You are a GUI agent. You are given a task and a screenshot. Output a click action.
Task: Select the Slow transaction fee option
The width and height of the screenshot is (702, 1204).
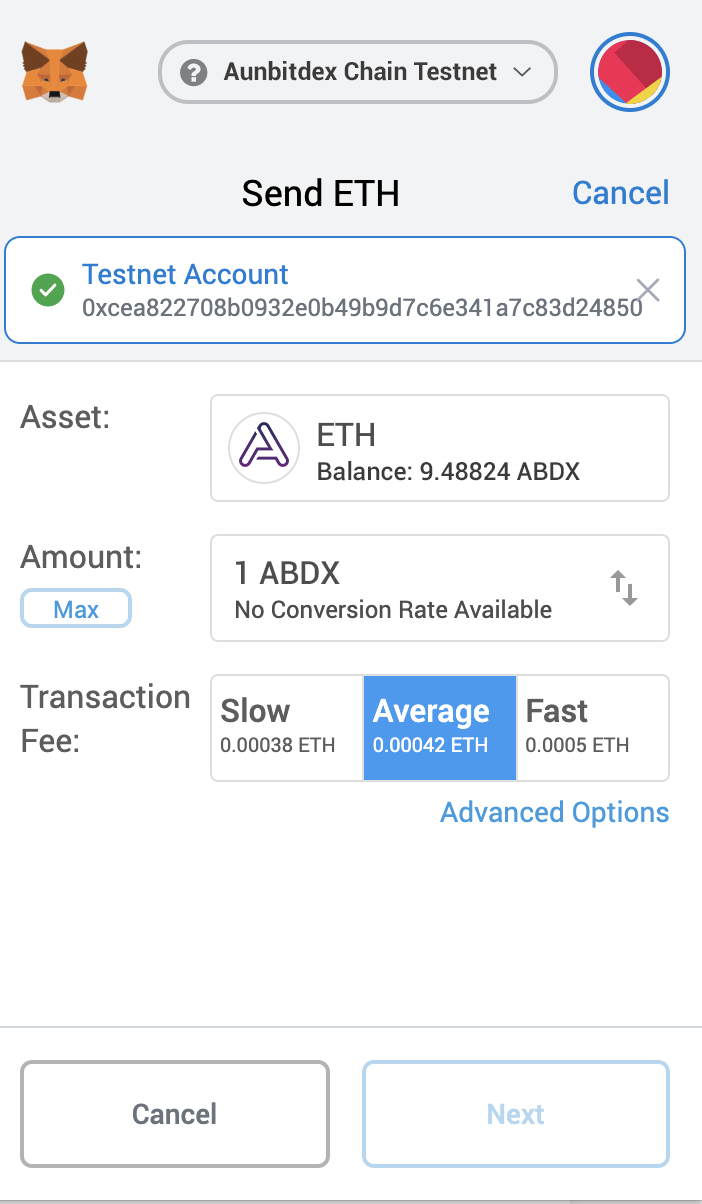(286, 727)
